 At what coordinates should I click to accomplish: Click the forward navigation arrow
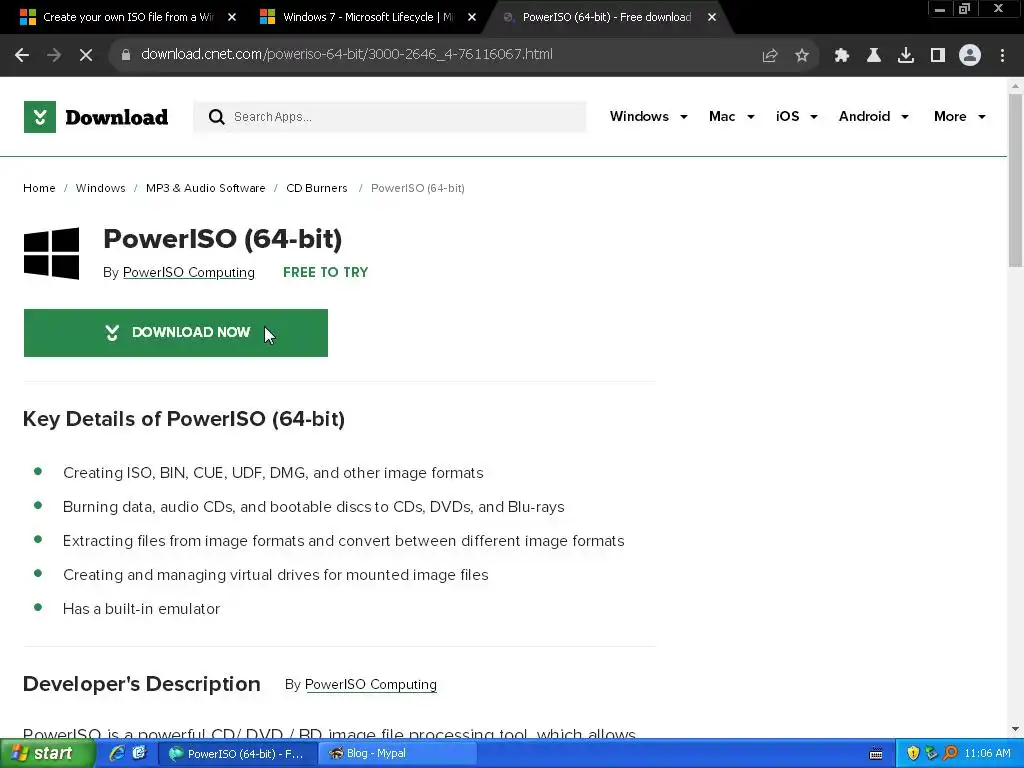click(x=54, y=56)
